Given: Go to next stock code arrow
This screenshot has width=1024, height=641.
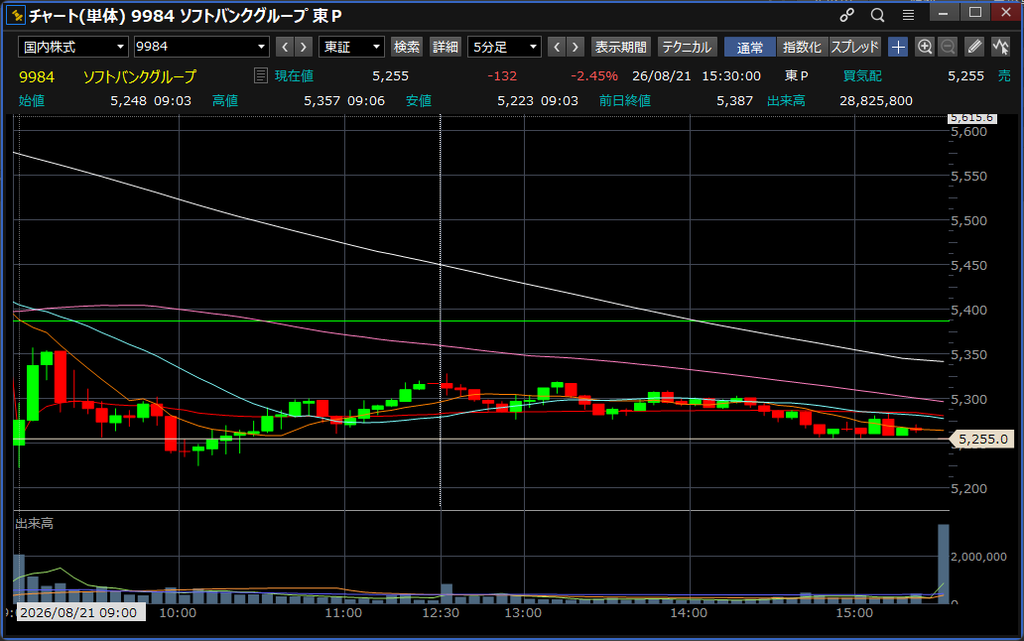Looking at the screenshot, I should click(303, 47).
